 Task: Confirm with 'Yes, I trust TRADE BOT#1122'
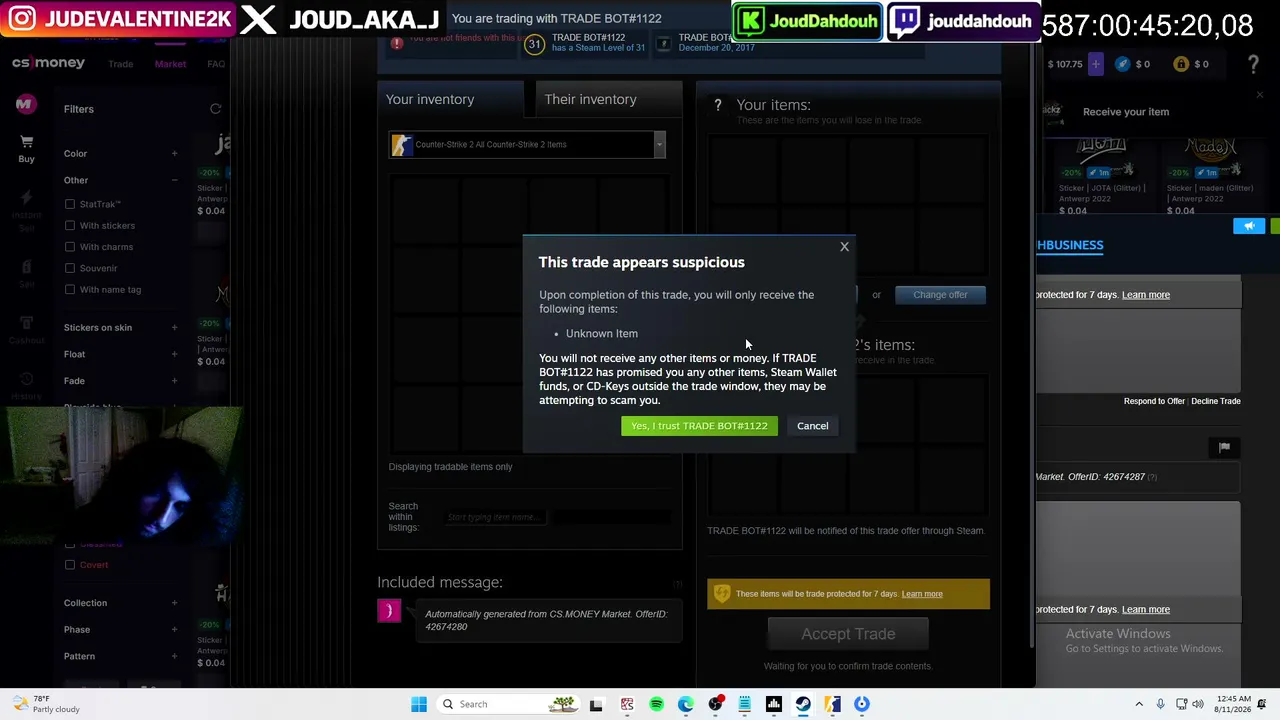pyautogui.click(x=699, y=426)
